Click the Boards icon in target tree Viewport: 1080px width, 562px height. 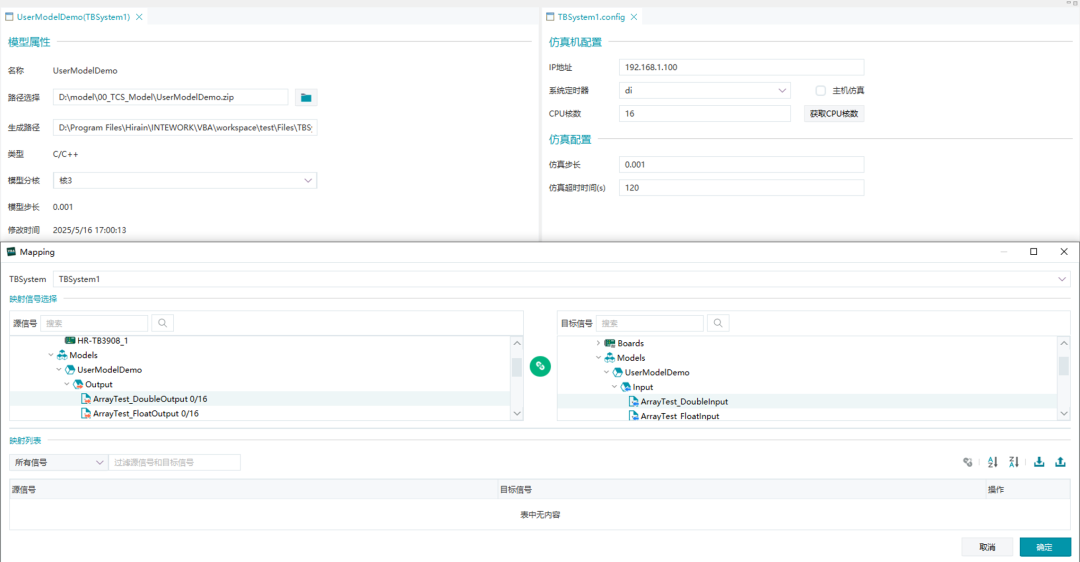(x=610, y=343)
